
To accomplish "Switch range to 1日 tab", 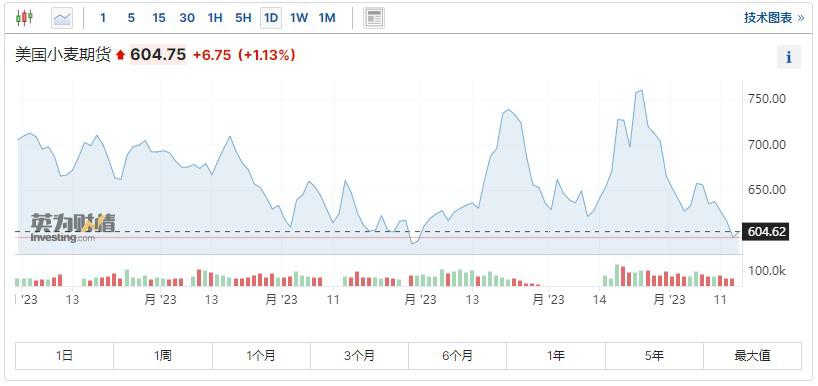I will click(x=64, y=356).
